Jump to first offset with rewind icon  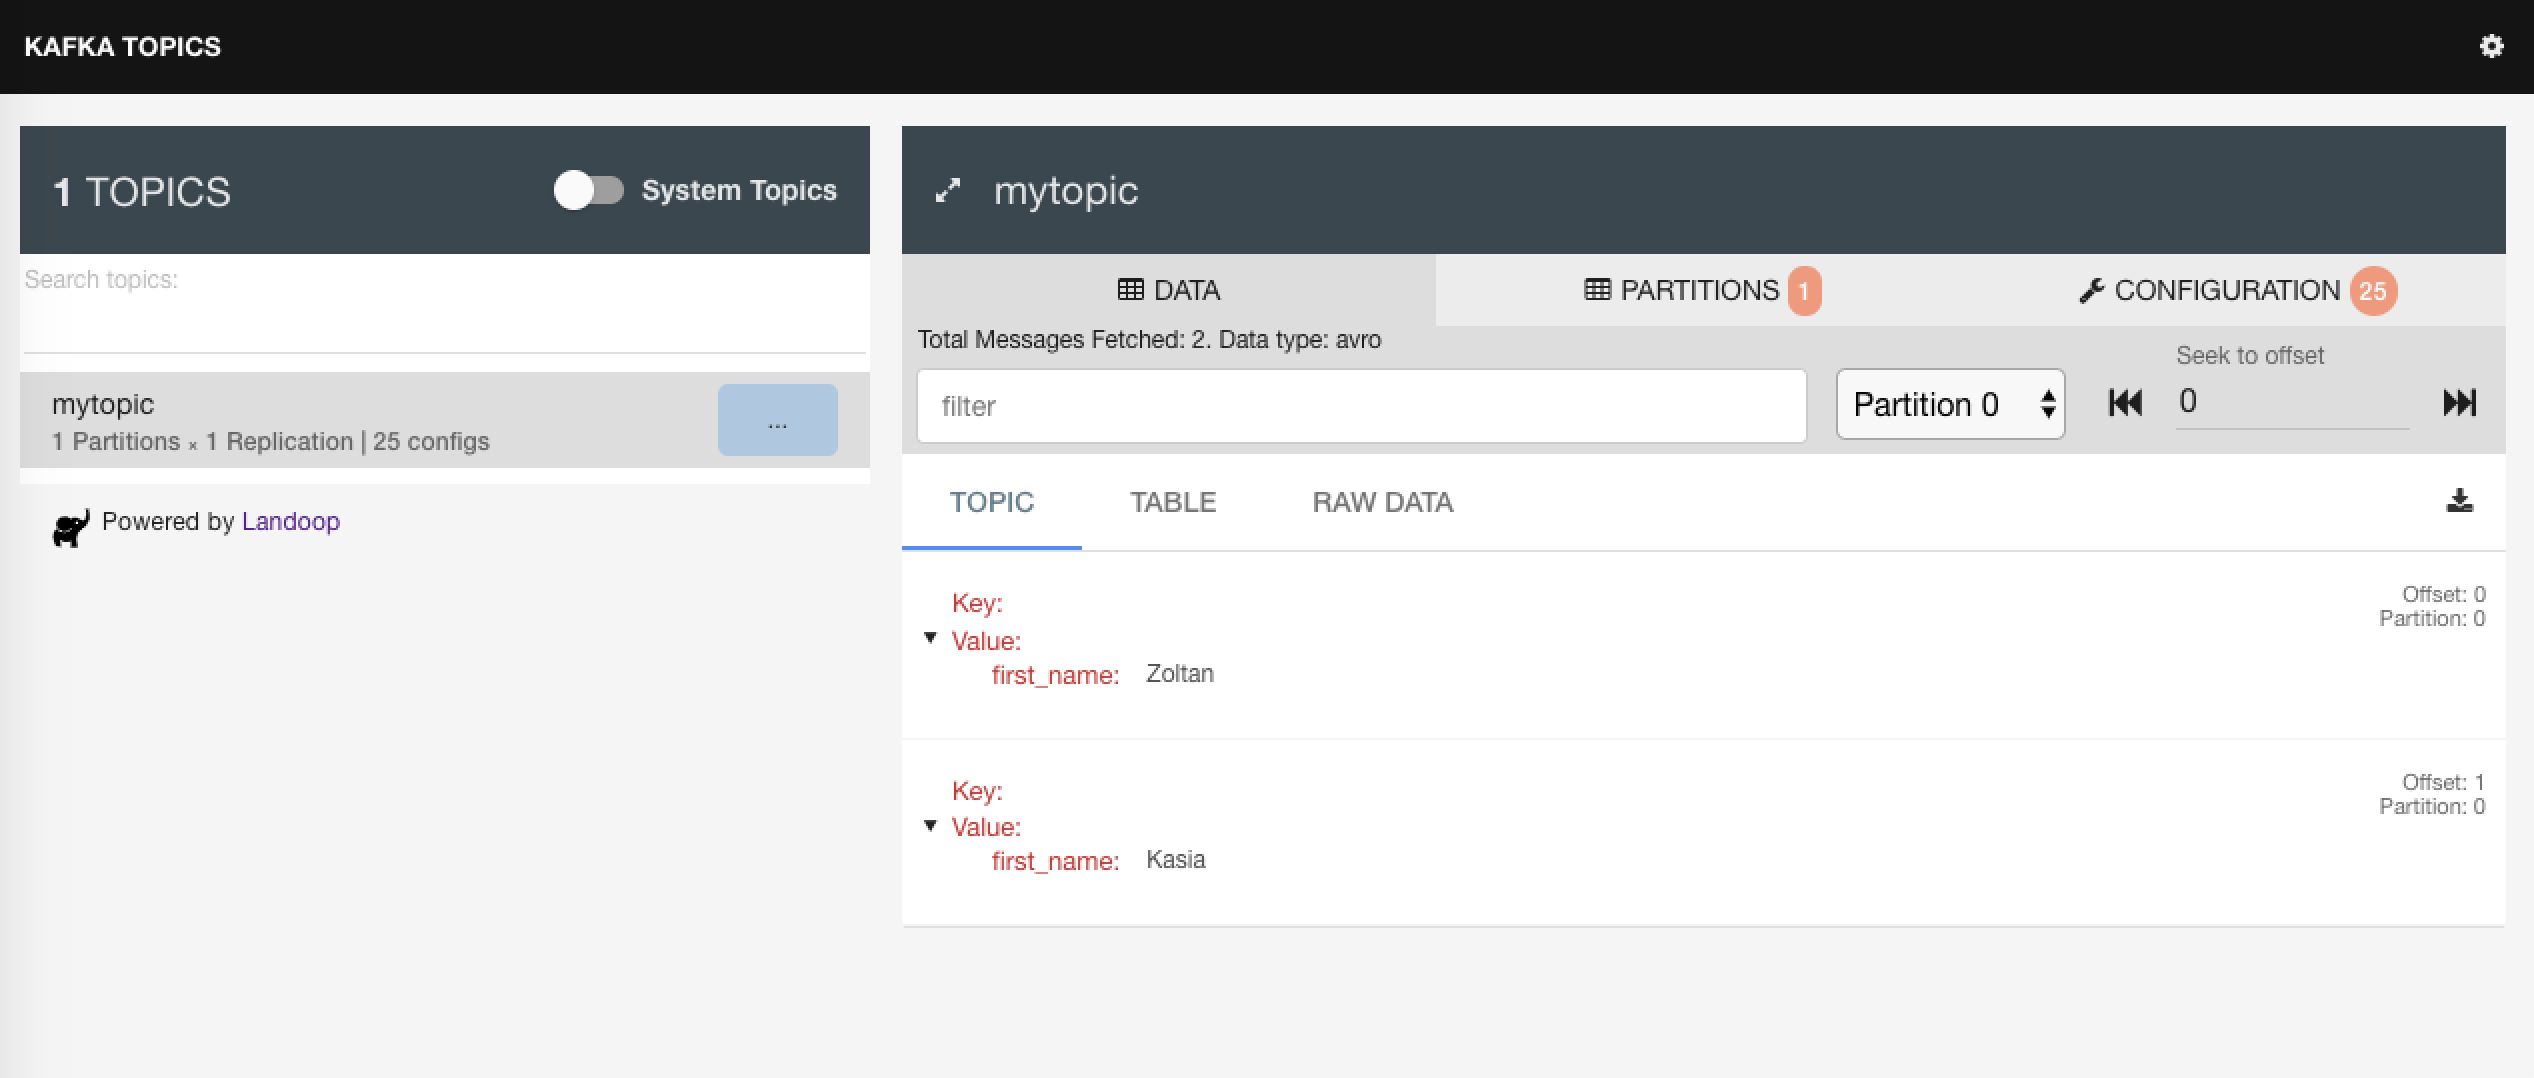(2125, 403)
